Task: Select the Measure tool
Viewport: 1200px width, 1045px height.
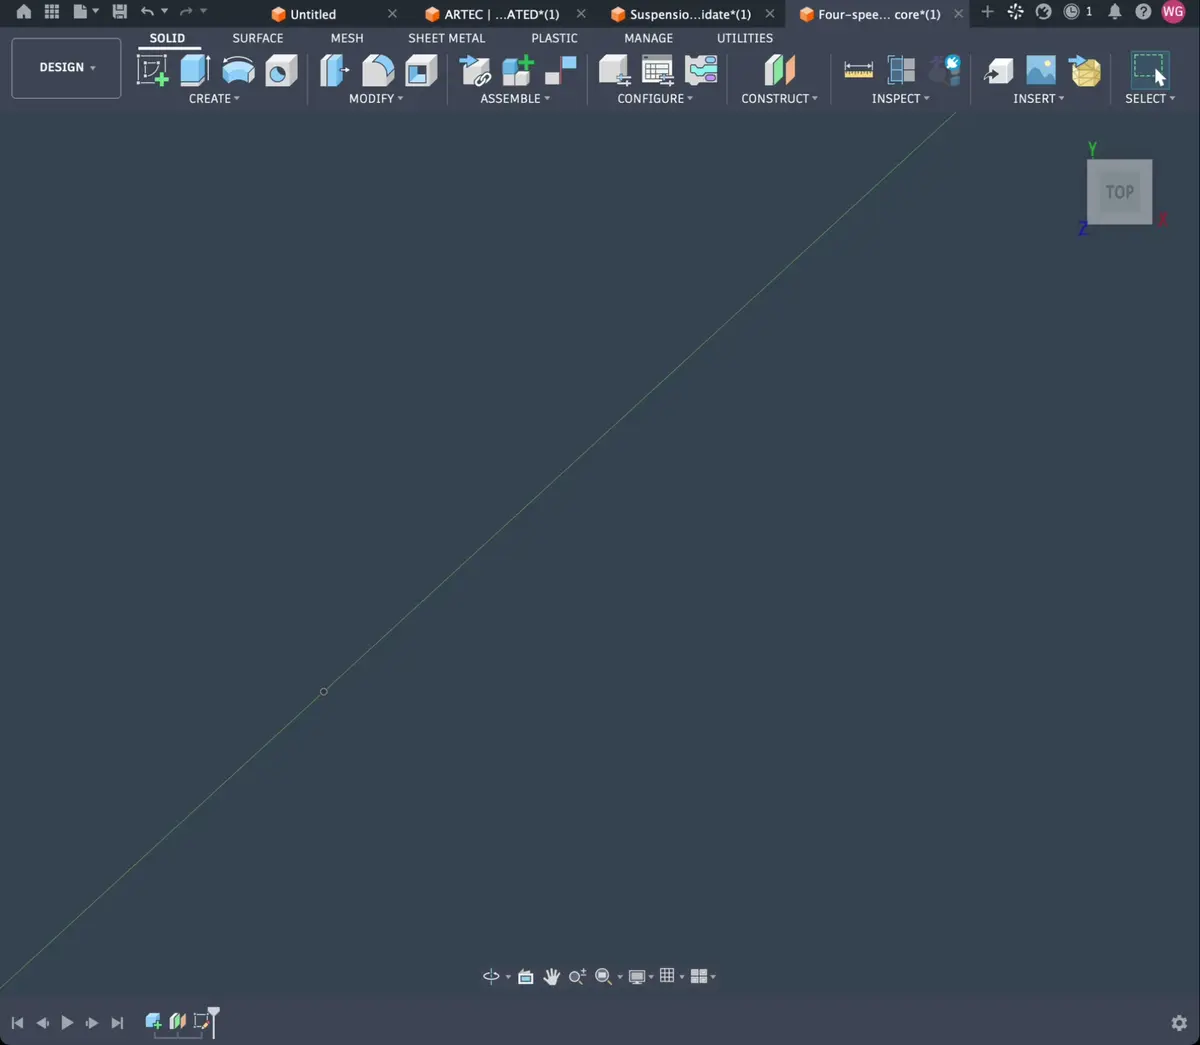Action: tap(858, 70)
